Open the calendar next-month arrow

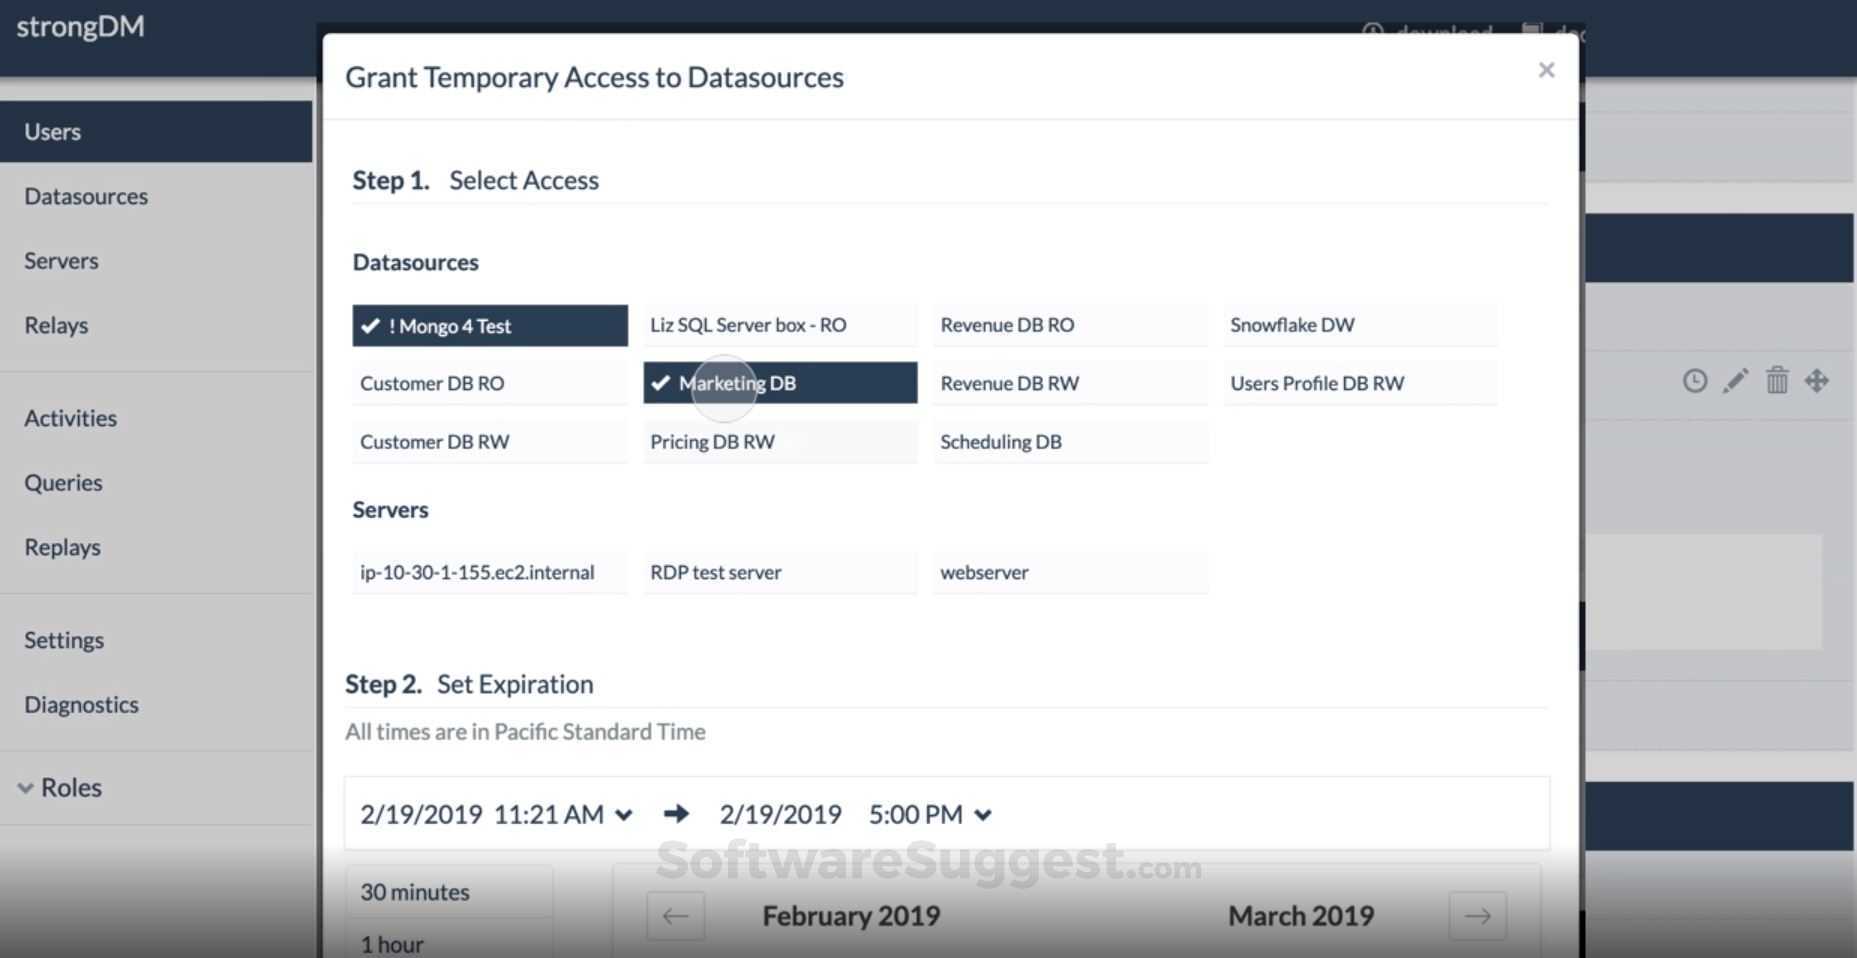[1480, 915]
